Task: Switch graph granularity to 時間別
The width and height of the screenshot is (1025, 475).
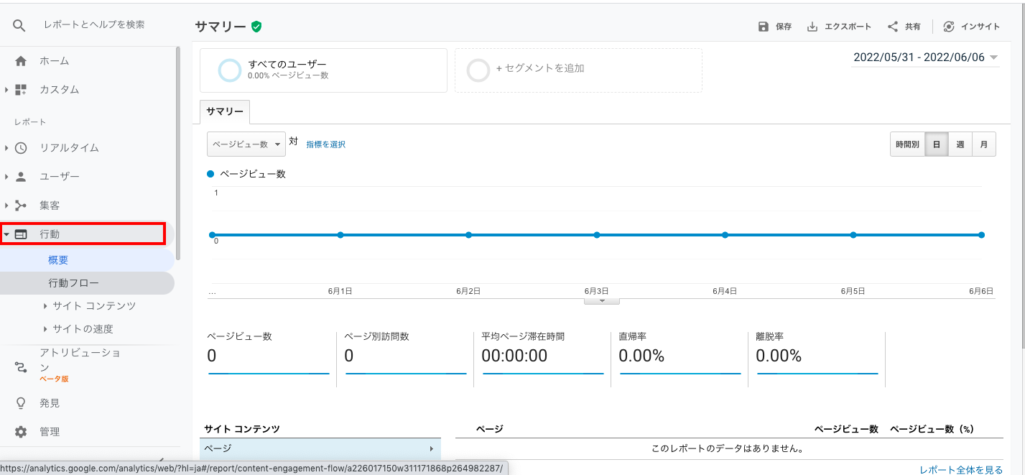Action: pos(907,145)
